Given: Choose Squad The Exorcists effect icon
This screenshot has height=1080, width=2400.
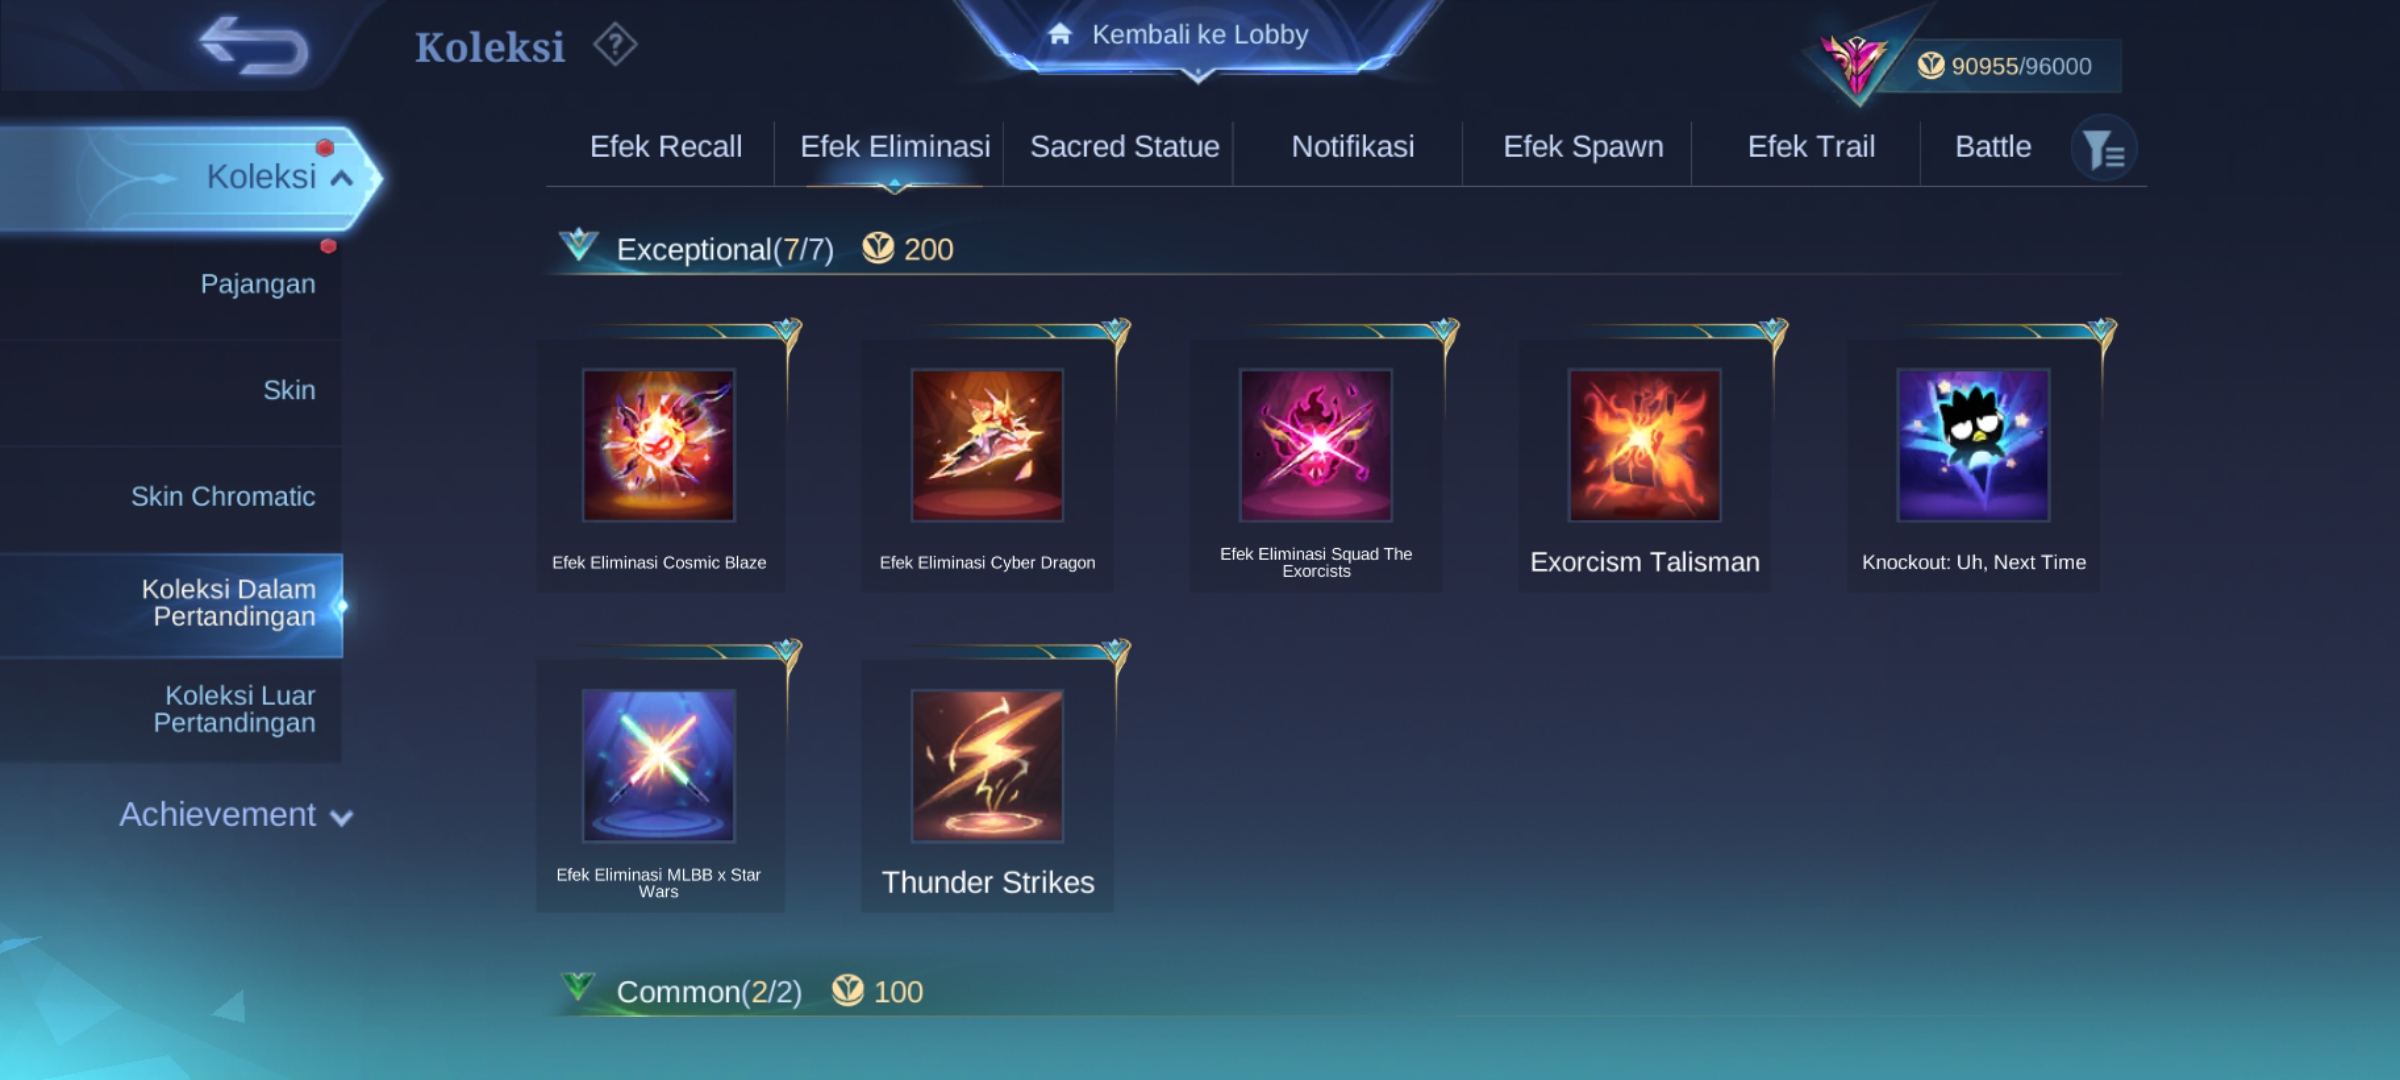Looking at the screenshot, I should click(1316, 445).
